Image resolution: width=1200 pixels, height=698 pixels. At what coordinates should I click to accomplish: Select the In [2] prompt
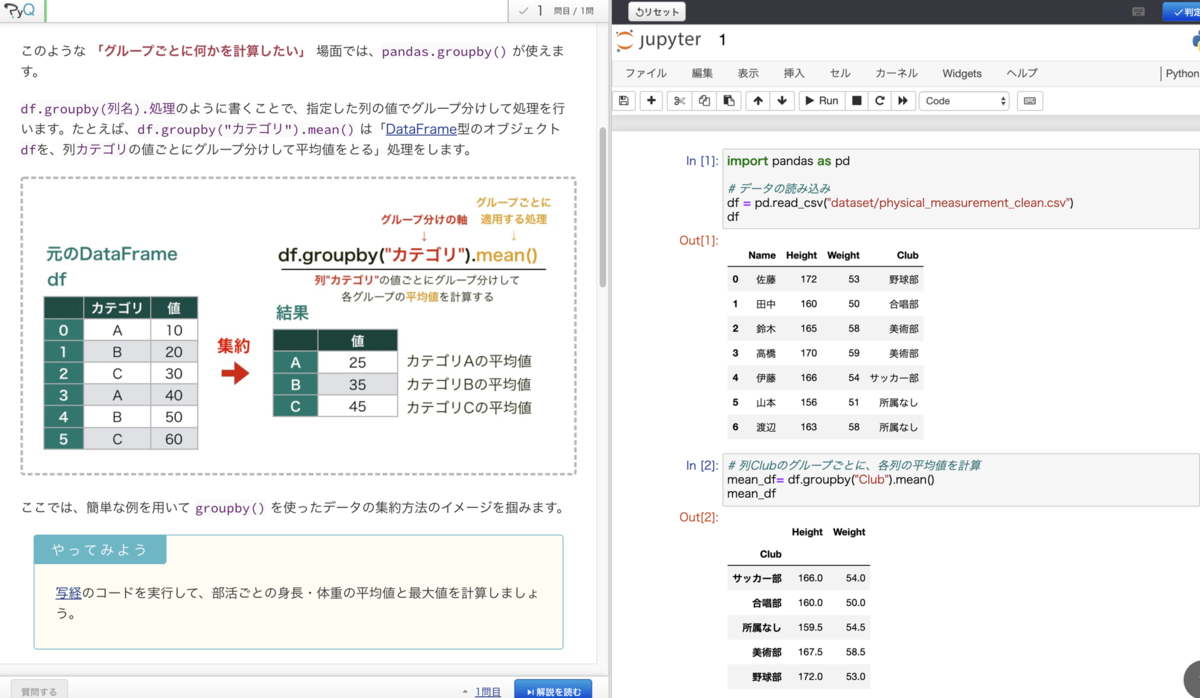coord(701,466)
